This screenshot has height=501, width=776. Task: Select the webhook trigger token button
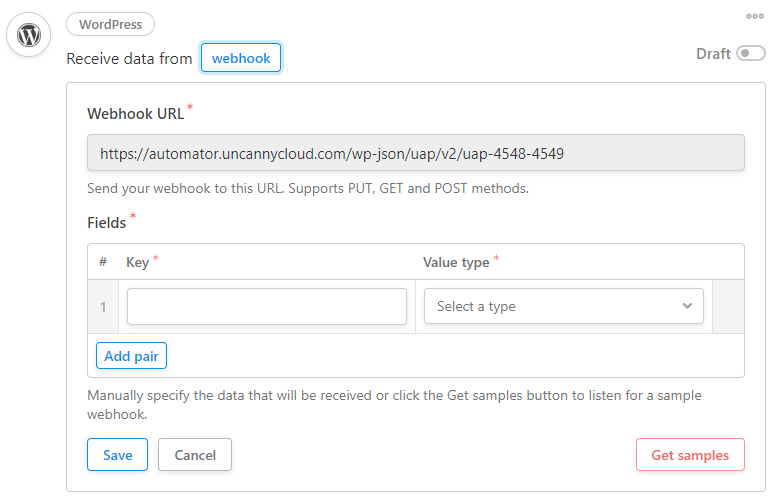(241, 58)
